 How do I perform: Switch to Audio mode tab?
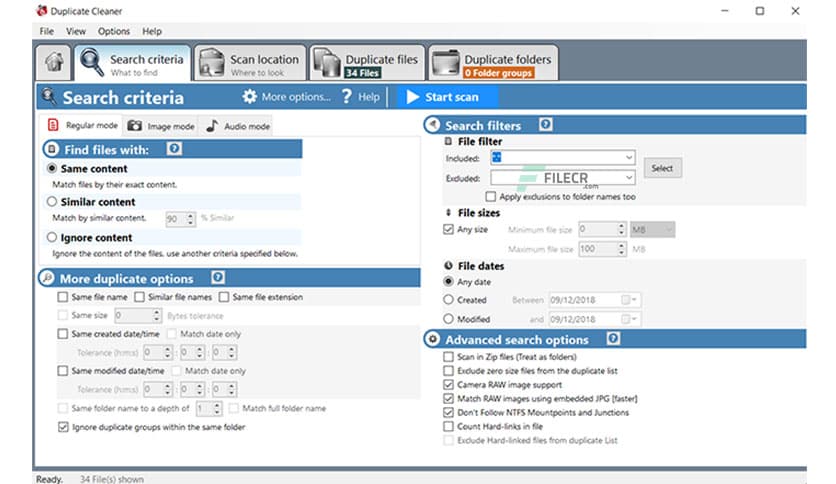(237, 126)
